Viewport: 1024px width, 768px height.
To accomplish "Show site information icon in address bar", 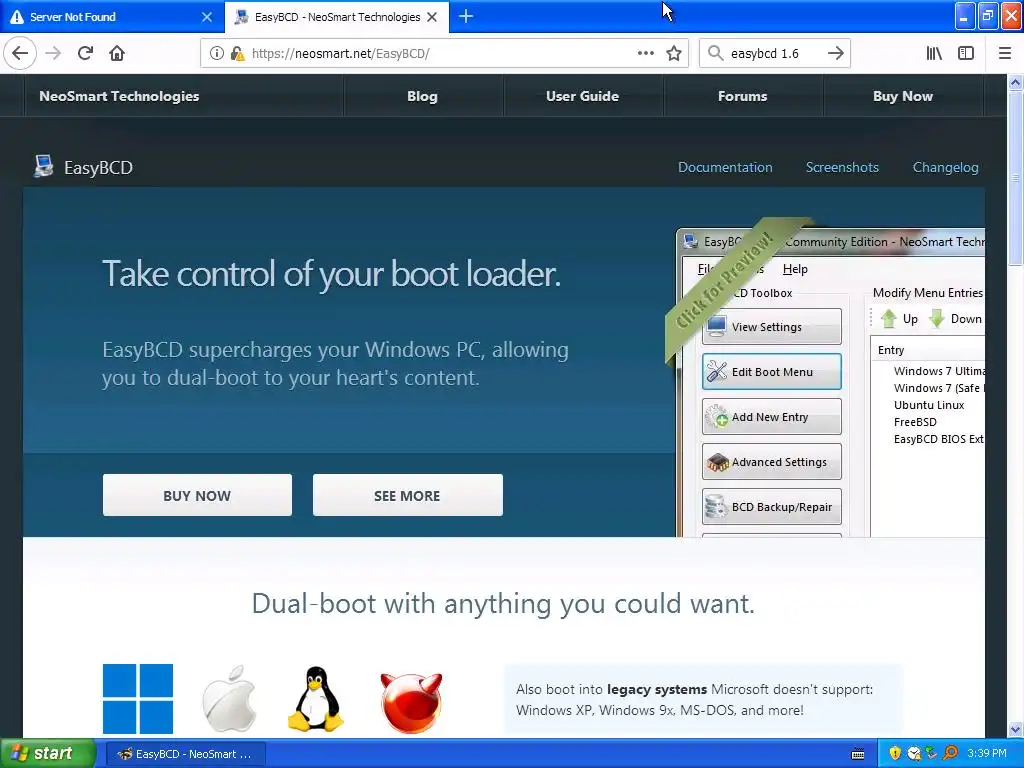I will [217, 54].
